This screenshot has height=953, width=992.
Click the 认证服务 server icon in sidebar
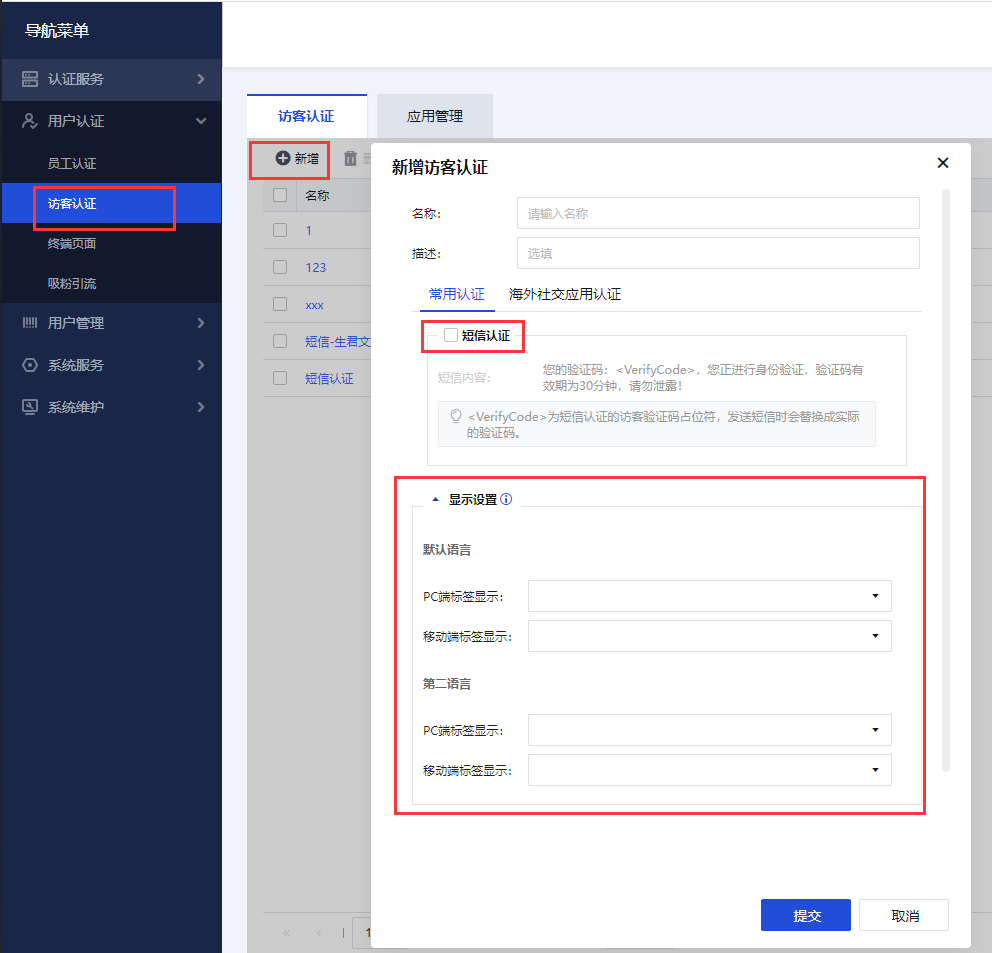click(30, 79)
